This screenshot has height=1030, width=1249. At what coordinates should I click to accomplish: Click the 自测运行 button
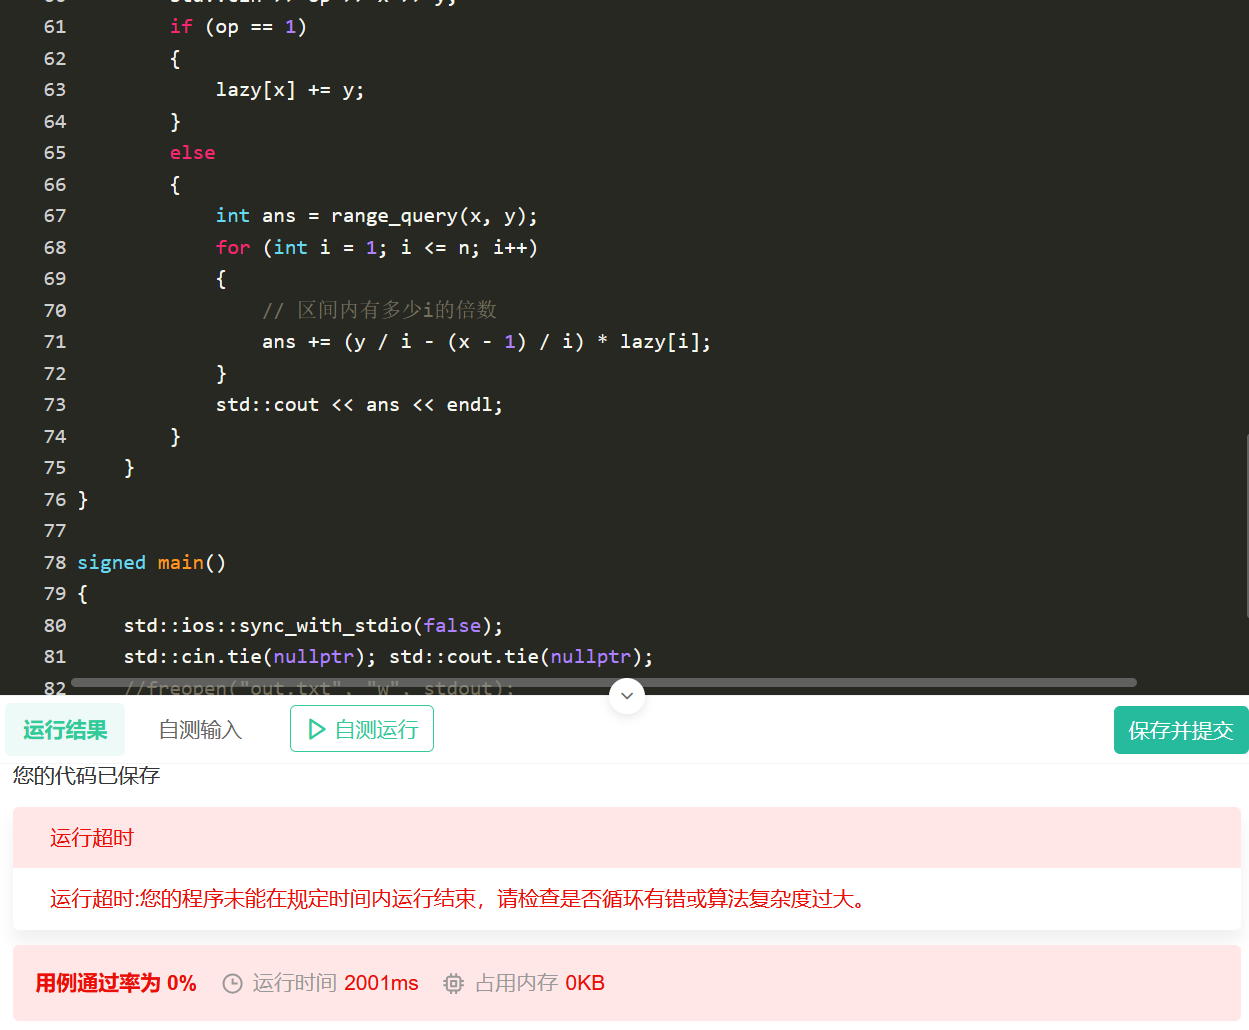(362, 729)
